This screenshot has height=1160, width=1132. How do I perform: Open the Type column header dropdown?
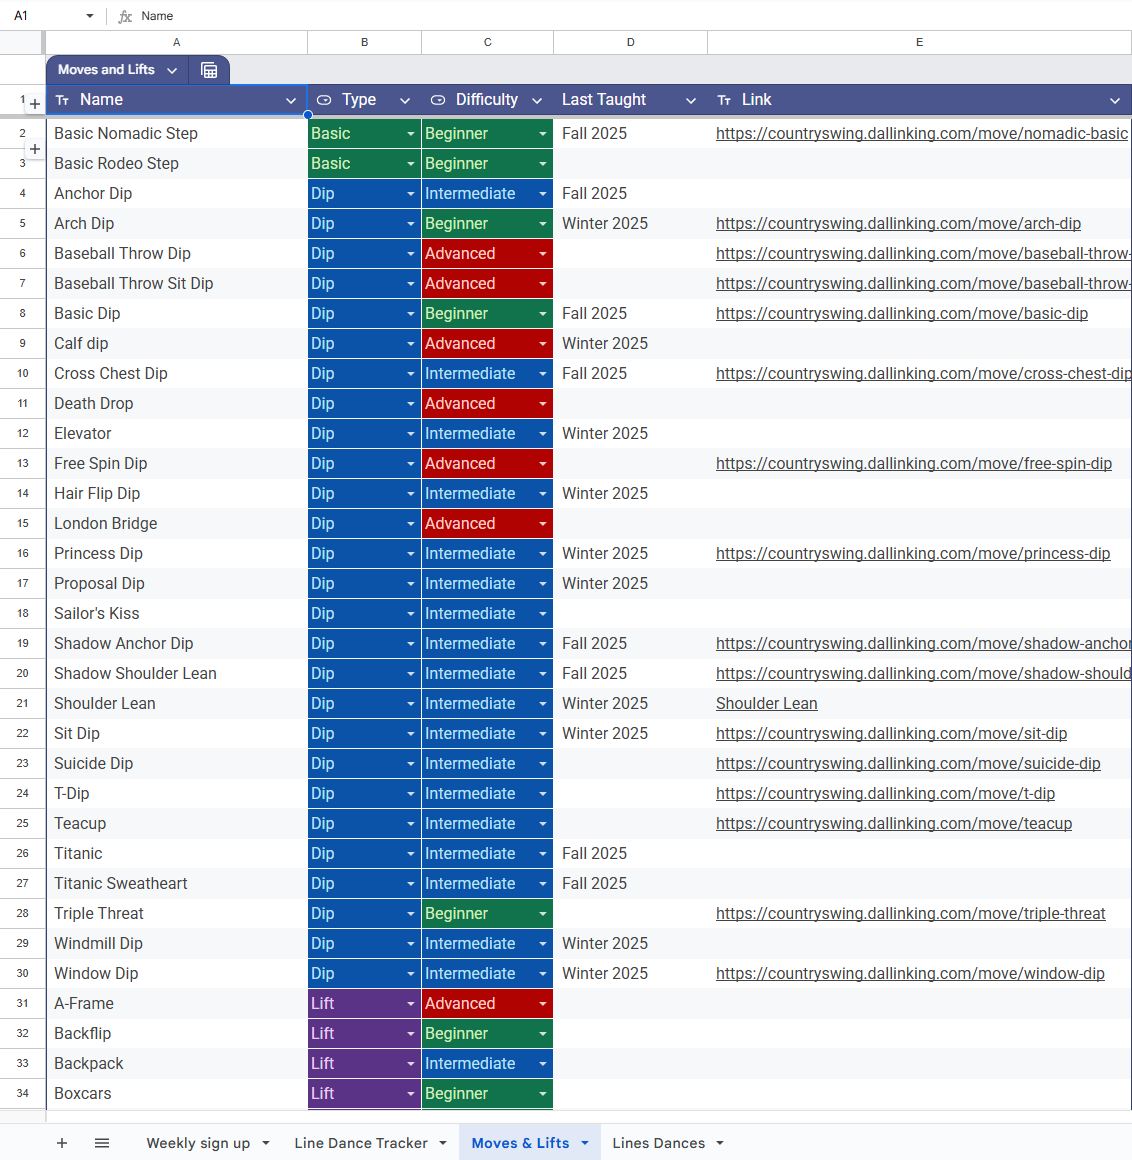pyautogui.click(x=405, y=101)
